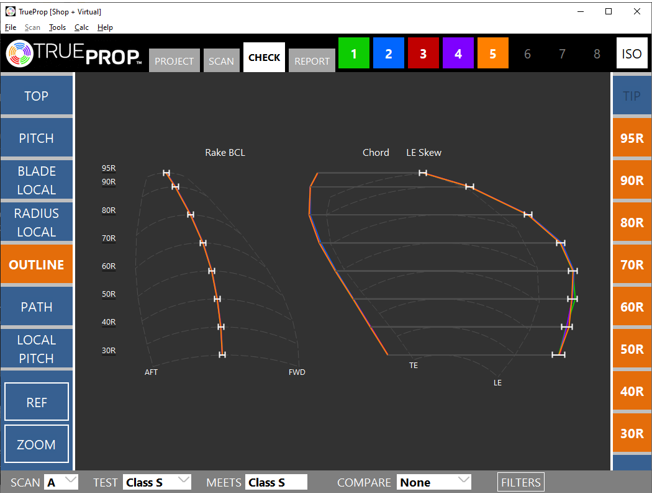Select the PITCH view in sidebar
Image resolution: width=653 pixels, height=493 pixels.
36,138
